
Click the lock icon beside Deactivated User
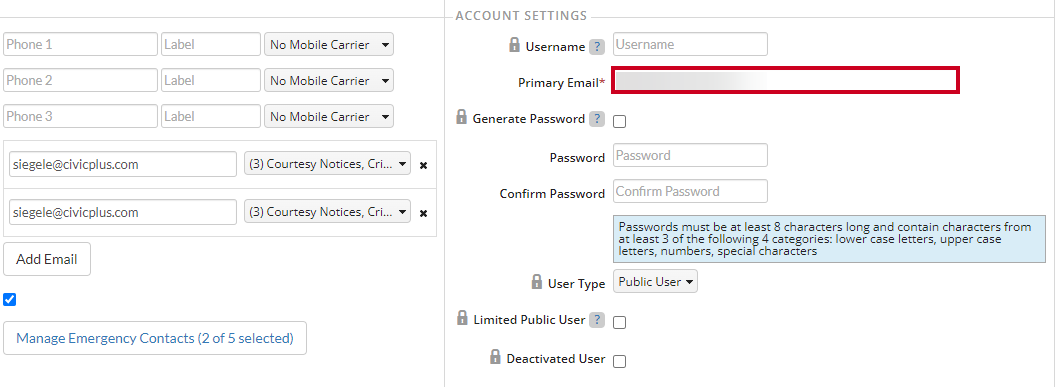point(495,356)
